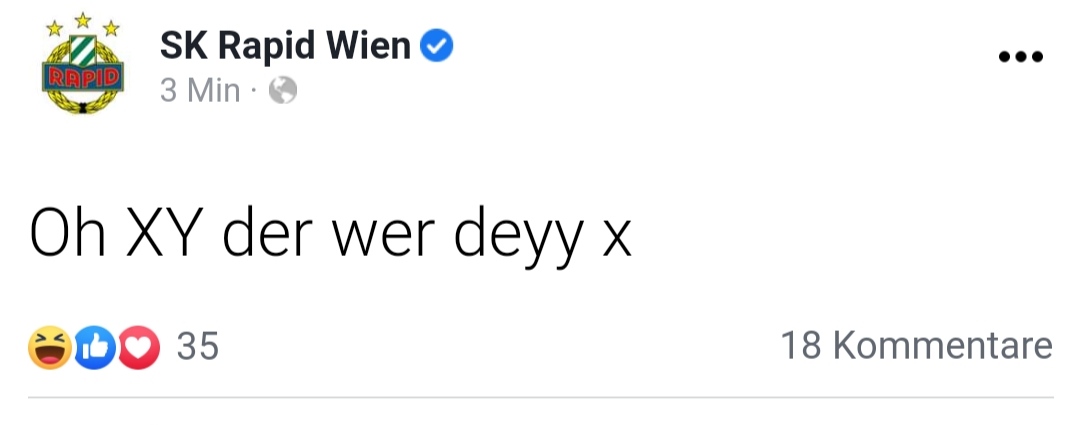Open the 18 Kommentare comments link
Image resolution: width=1080 pixels, height=425 pixels.
916,346
